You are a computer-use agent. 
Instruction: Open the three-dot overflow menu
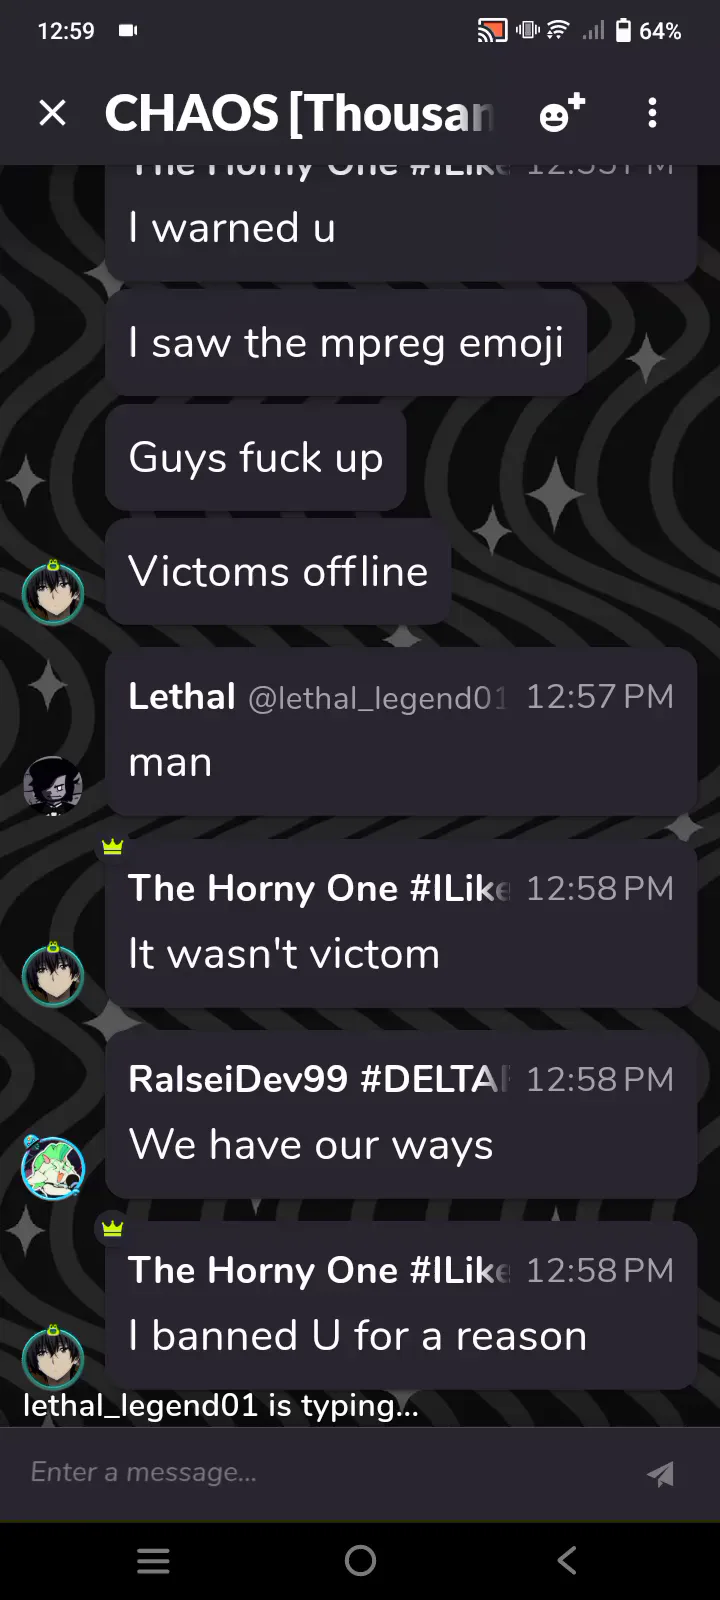pos(652,113)
